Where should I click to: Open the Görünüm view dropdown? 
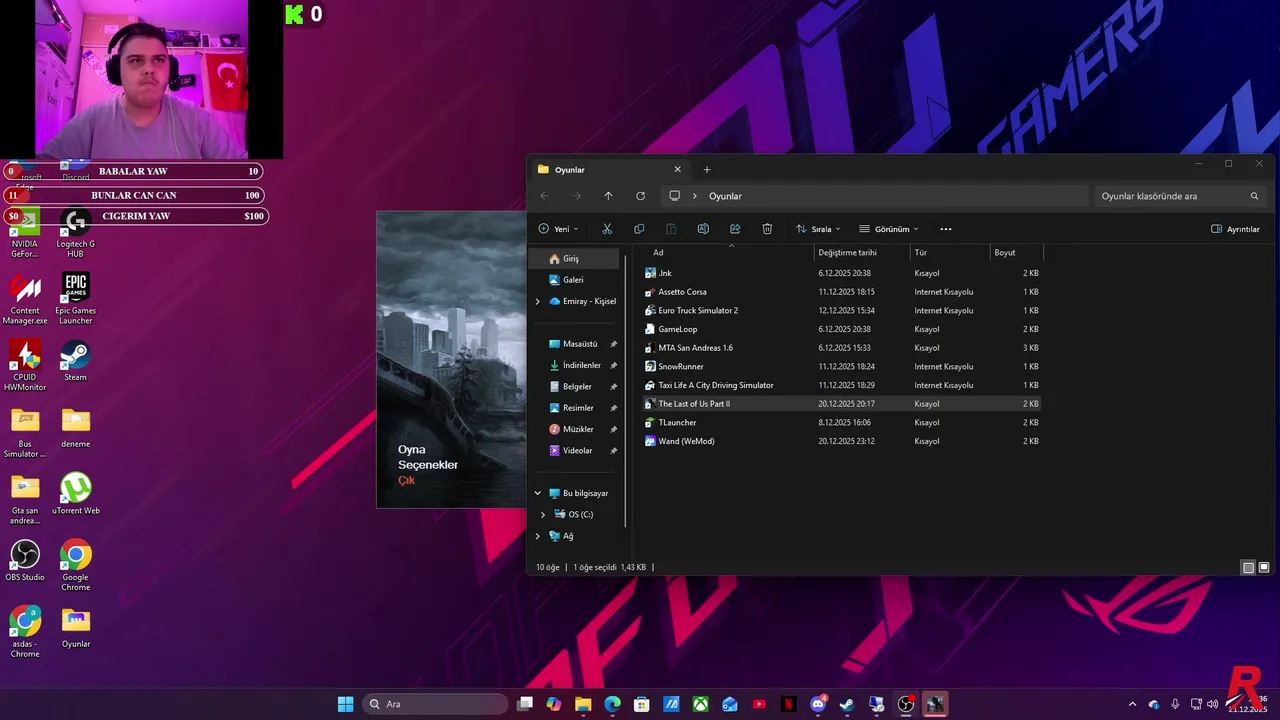[x=888, y=229]
